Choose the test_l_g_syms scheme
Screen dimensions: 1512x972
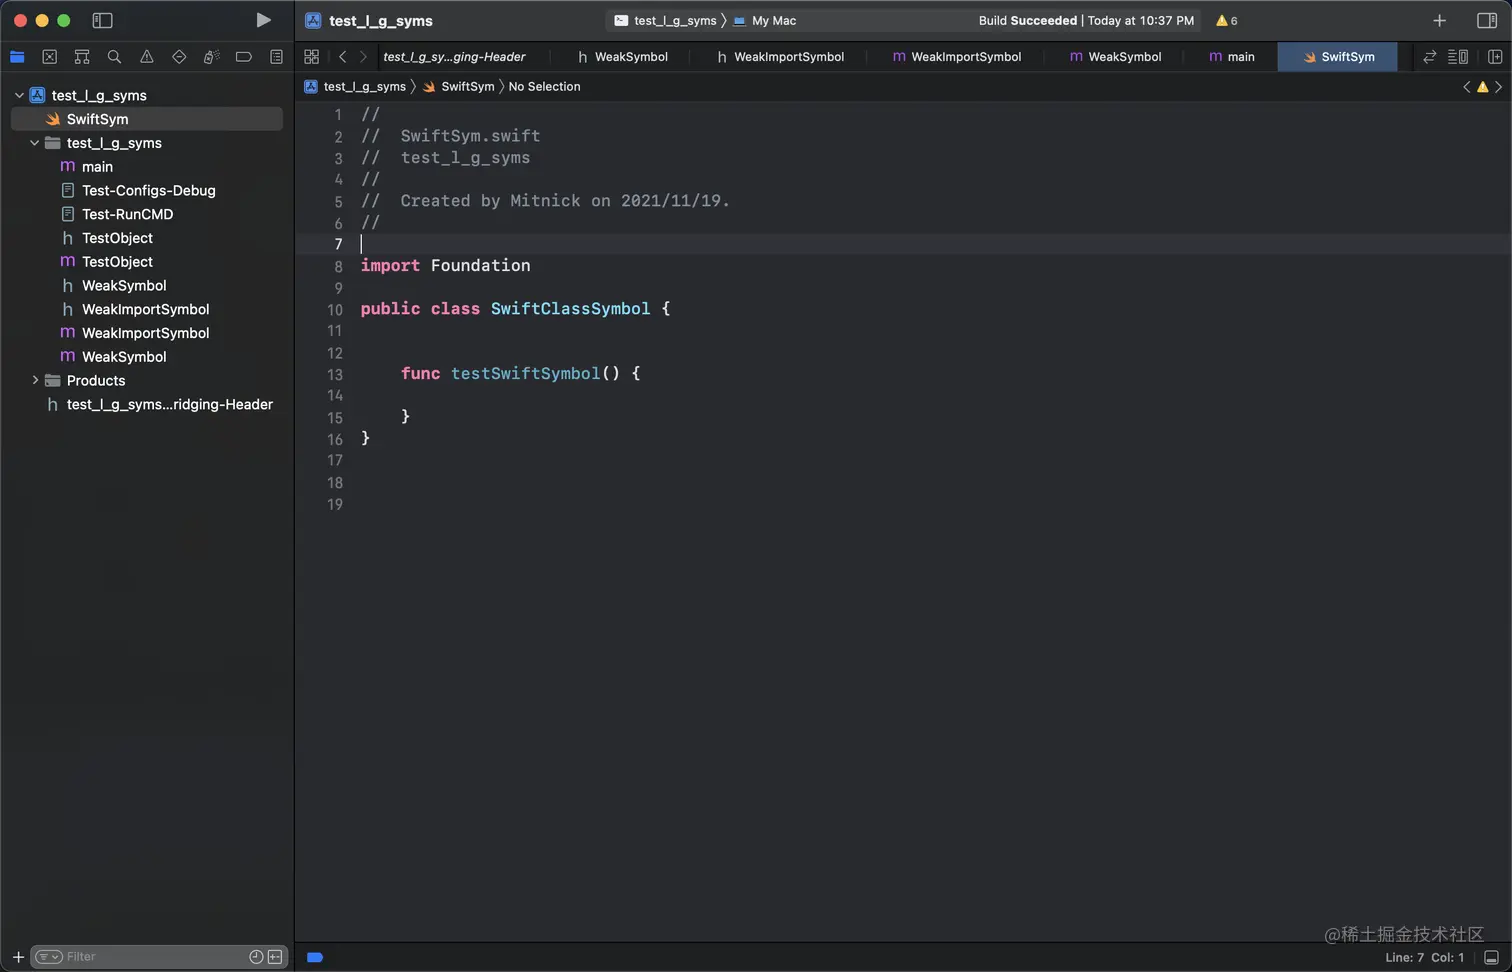[665, 20]
